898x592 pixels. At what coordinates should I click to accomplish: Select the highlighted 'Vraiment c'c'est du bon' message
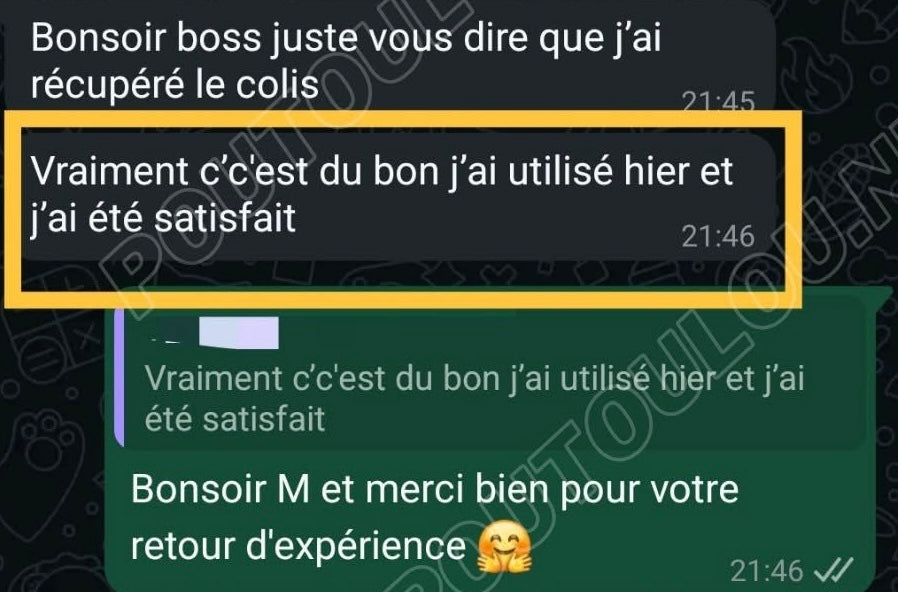(399, 197)
